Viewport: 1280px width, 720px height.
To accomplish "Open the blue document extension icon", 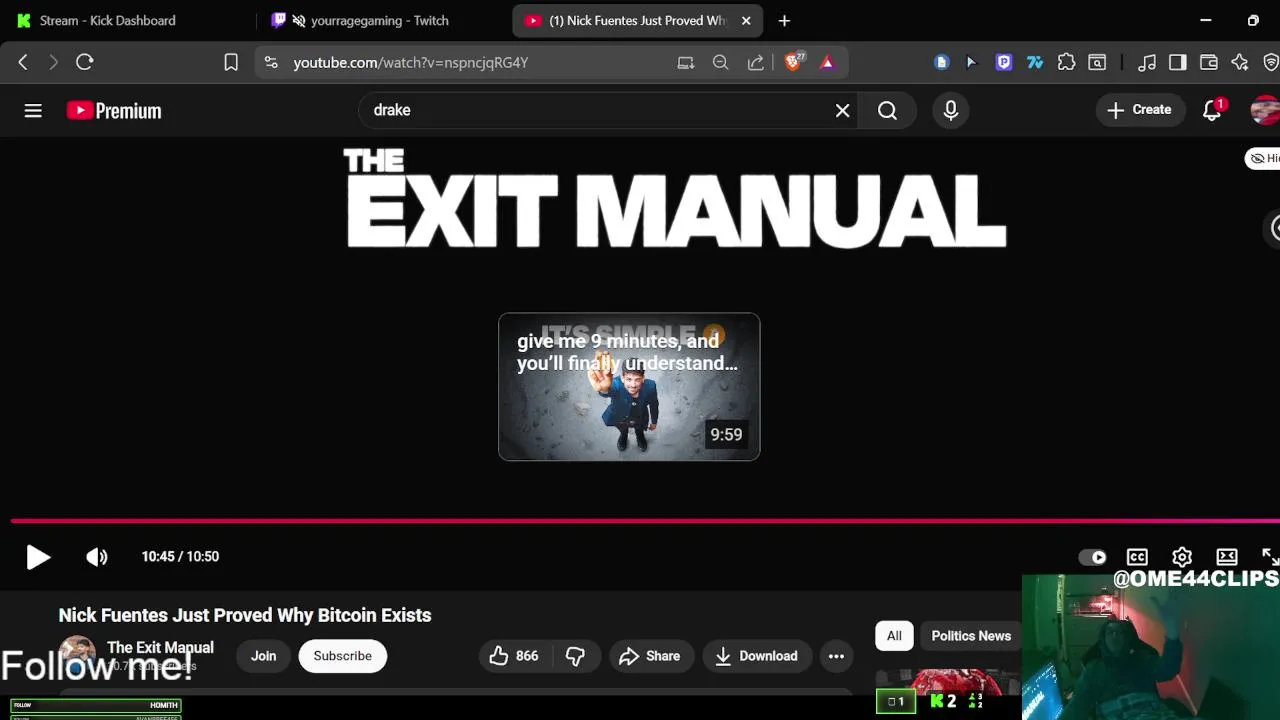I will 941,62.
